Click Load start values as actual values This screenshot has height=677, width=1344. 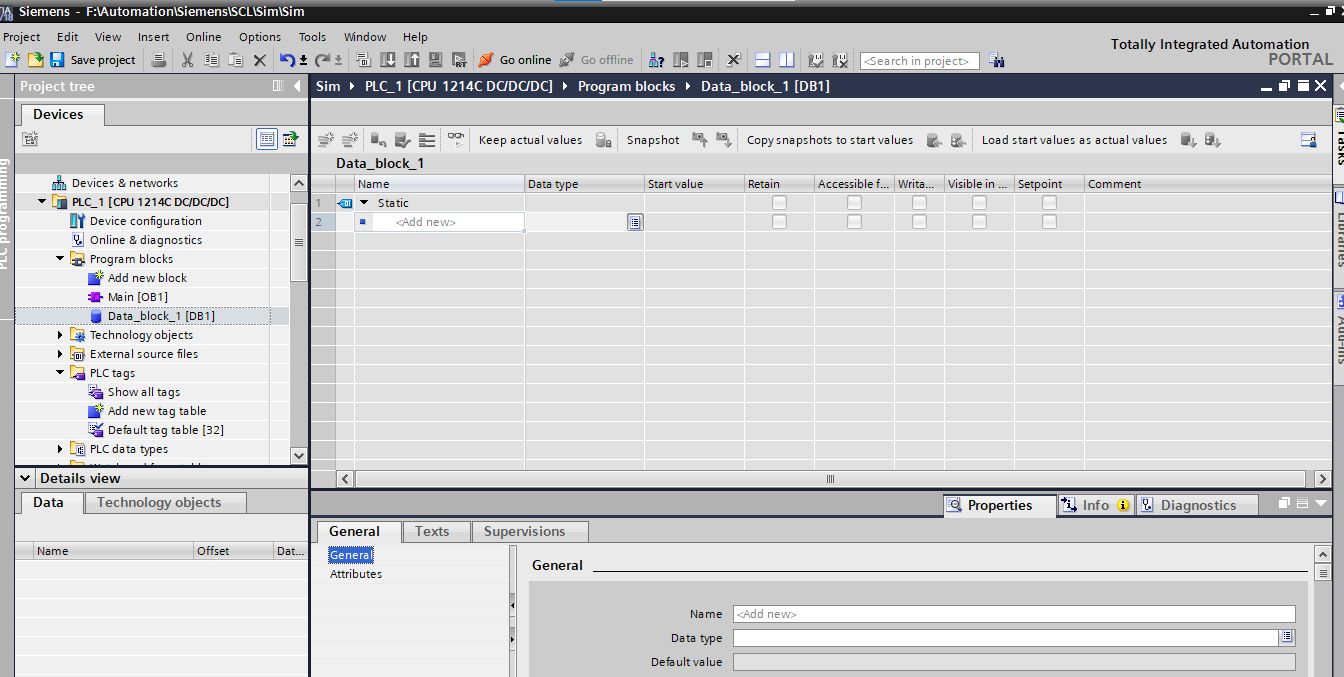(x=1074, y=140)
